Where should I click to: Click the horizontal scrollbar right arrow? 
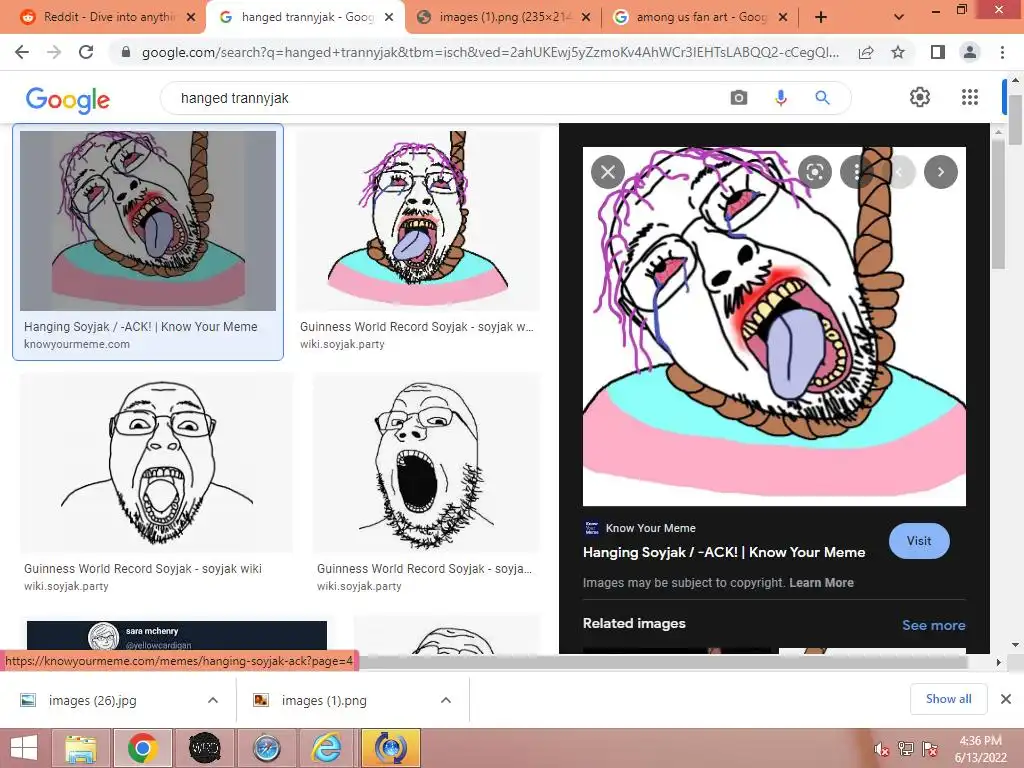998,662
